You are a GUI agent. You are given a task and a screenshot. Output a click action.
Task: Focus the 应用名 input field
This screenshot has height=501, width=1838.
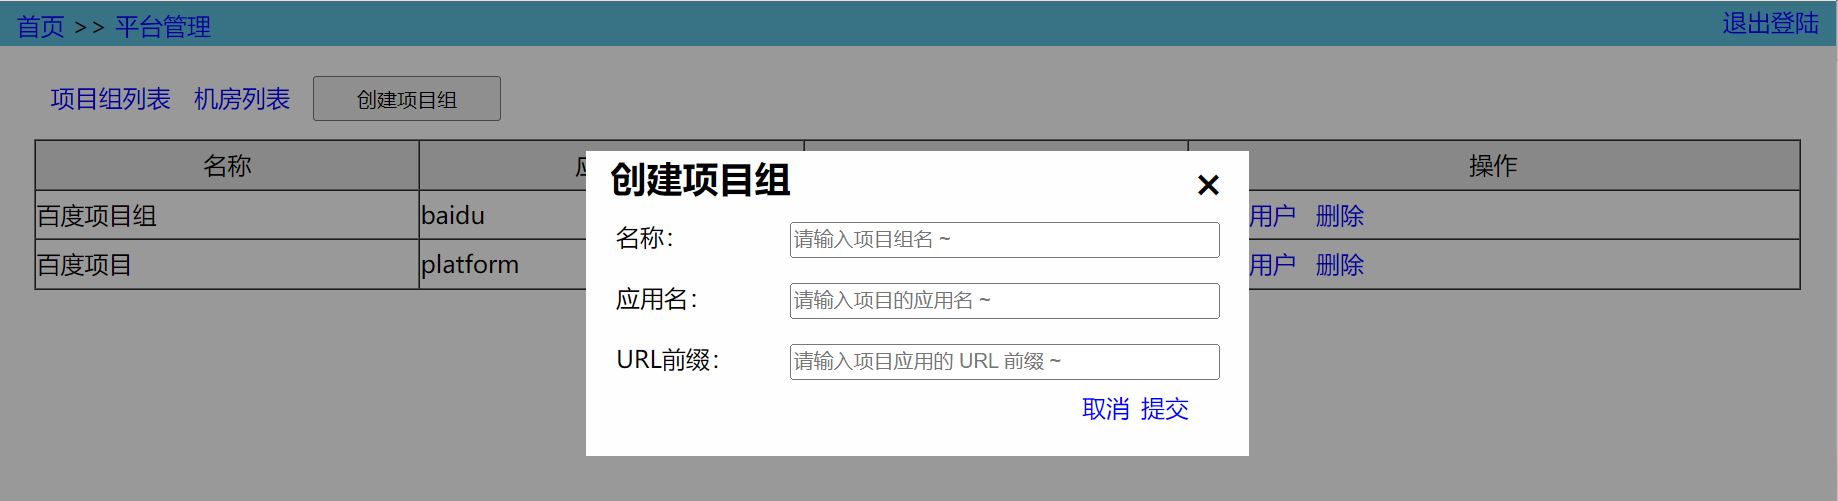(1004, 301)
